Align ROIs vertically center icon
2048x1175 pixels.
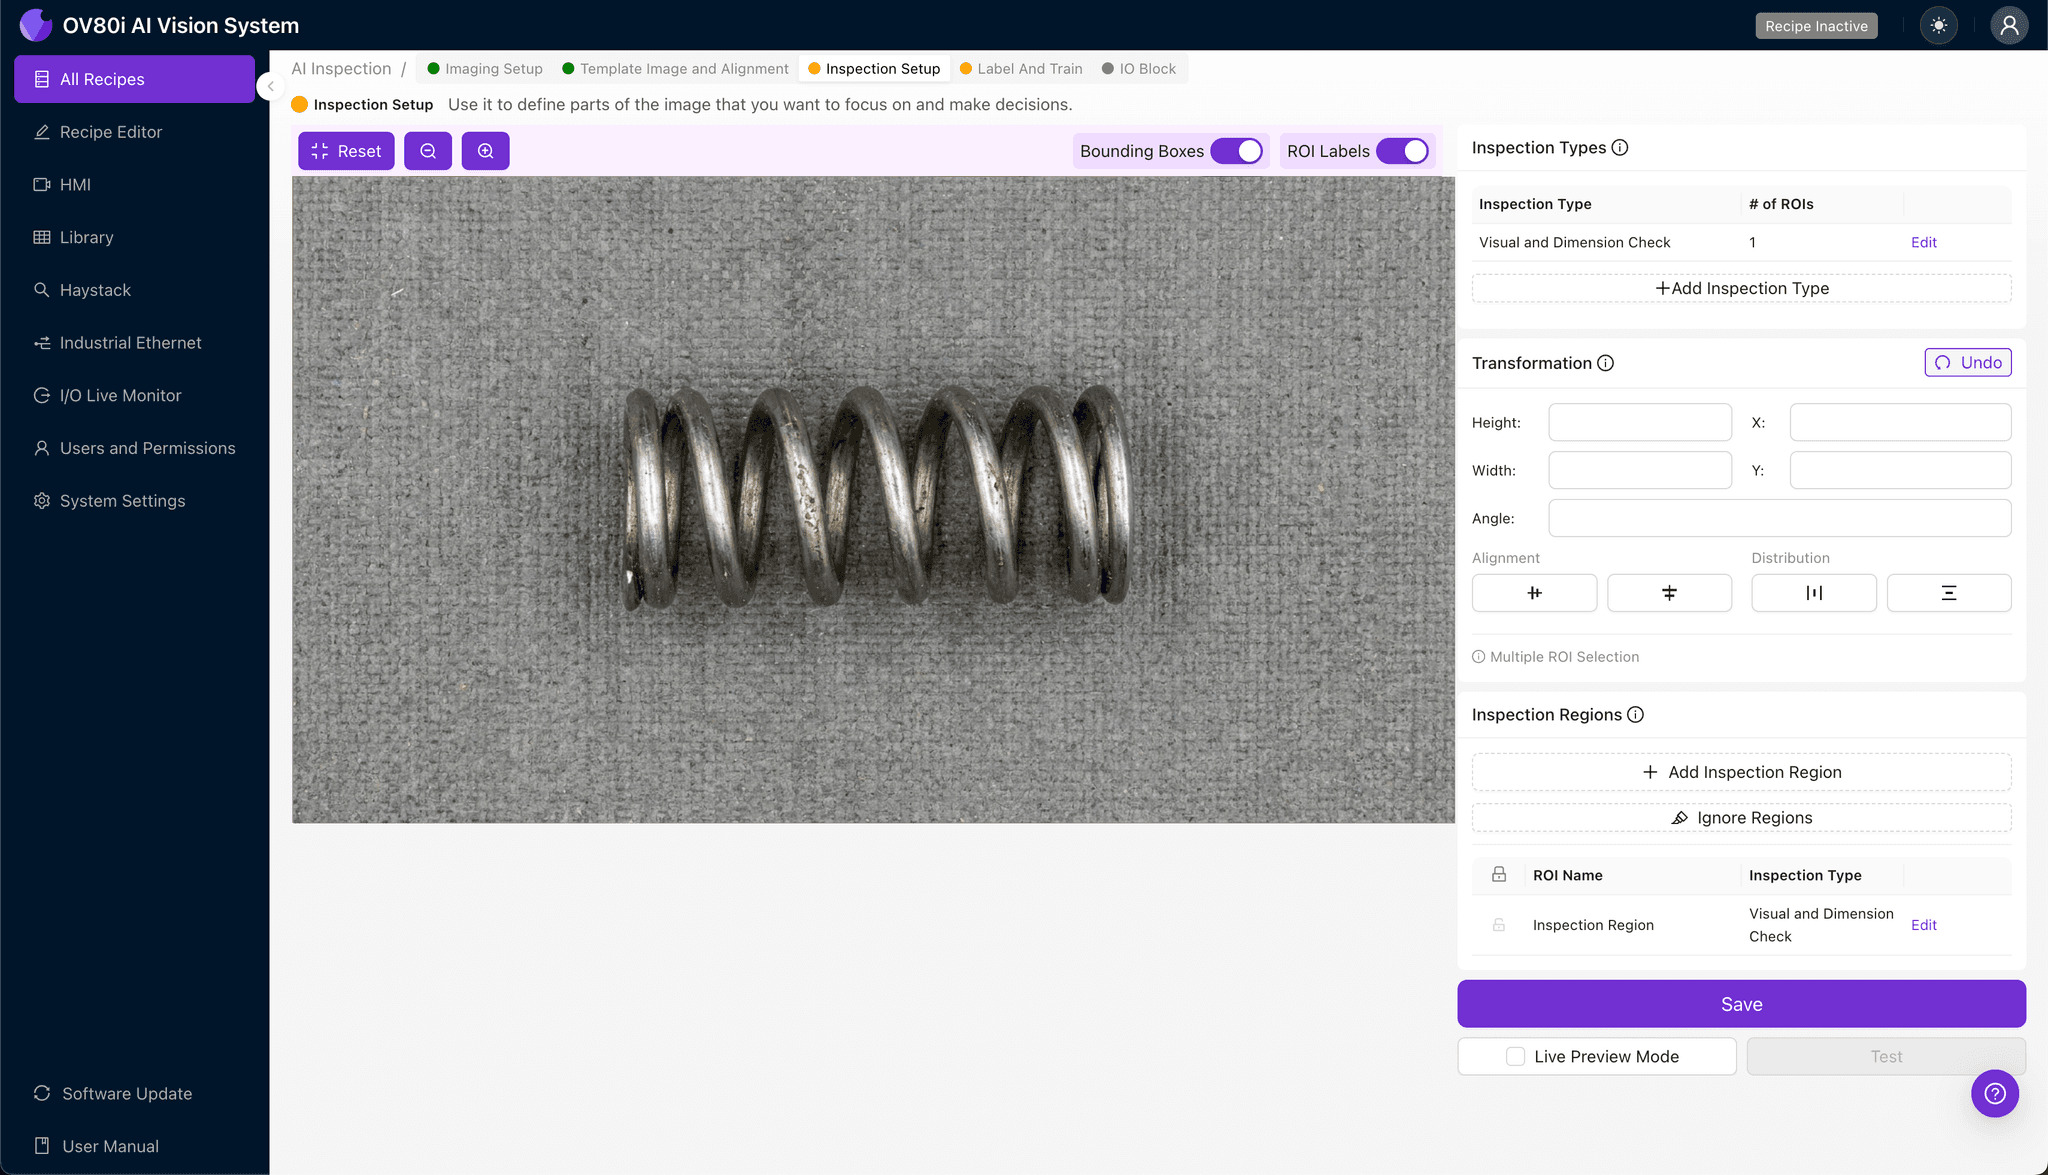[1669, 593]
